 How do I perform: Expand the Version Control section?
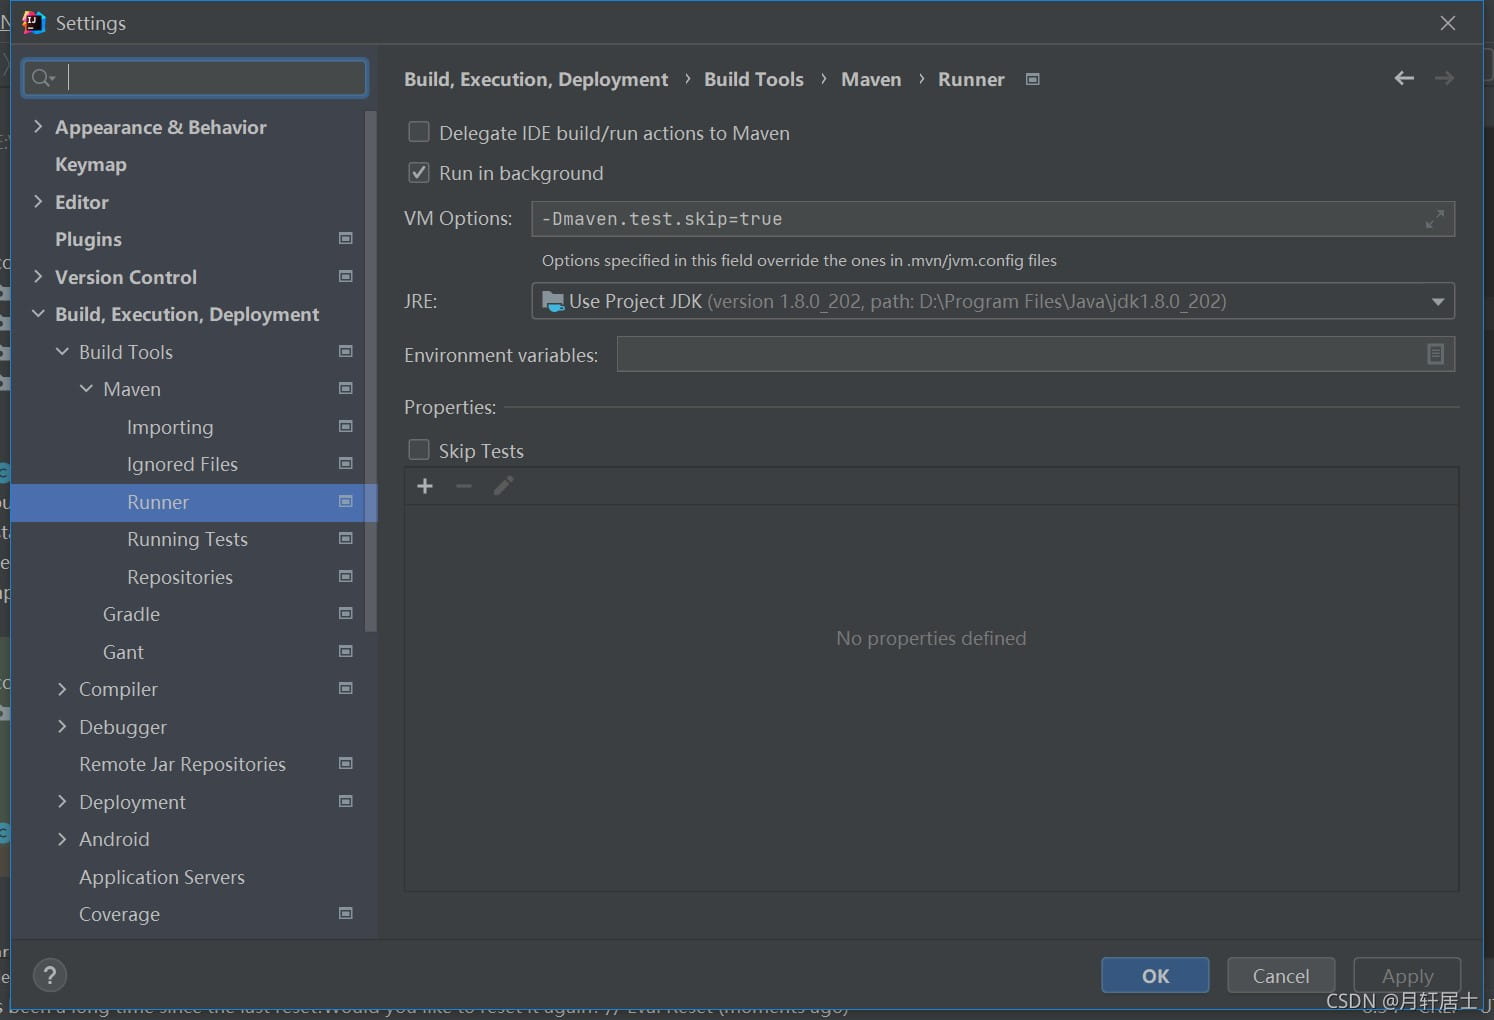[x=38, y=276]
